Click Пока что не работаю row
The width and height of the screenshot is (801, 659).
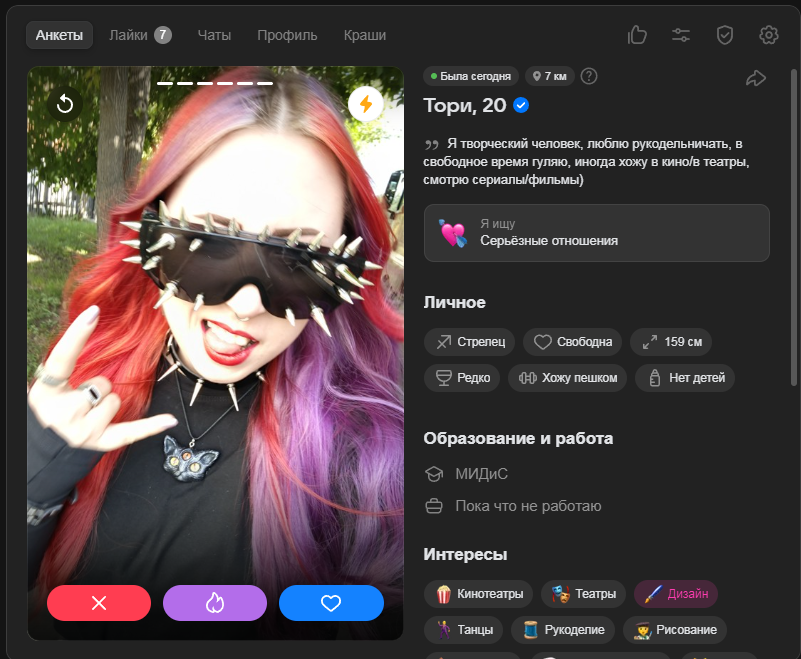[x=513, y=506]
